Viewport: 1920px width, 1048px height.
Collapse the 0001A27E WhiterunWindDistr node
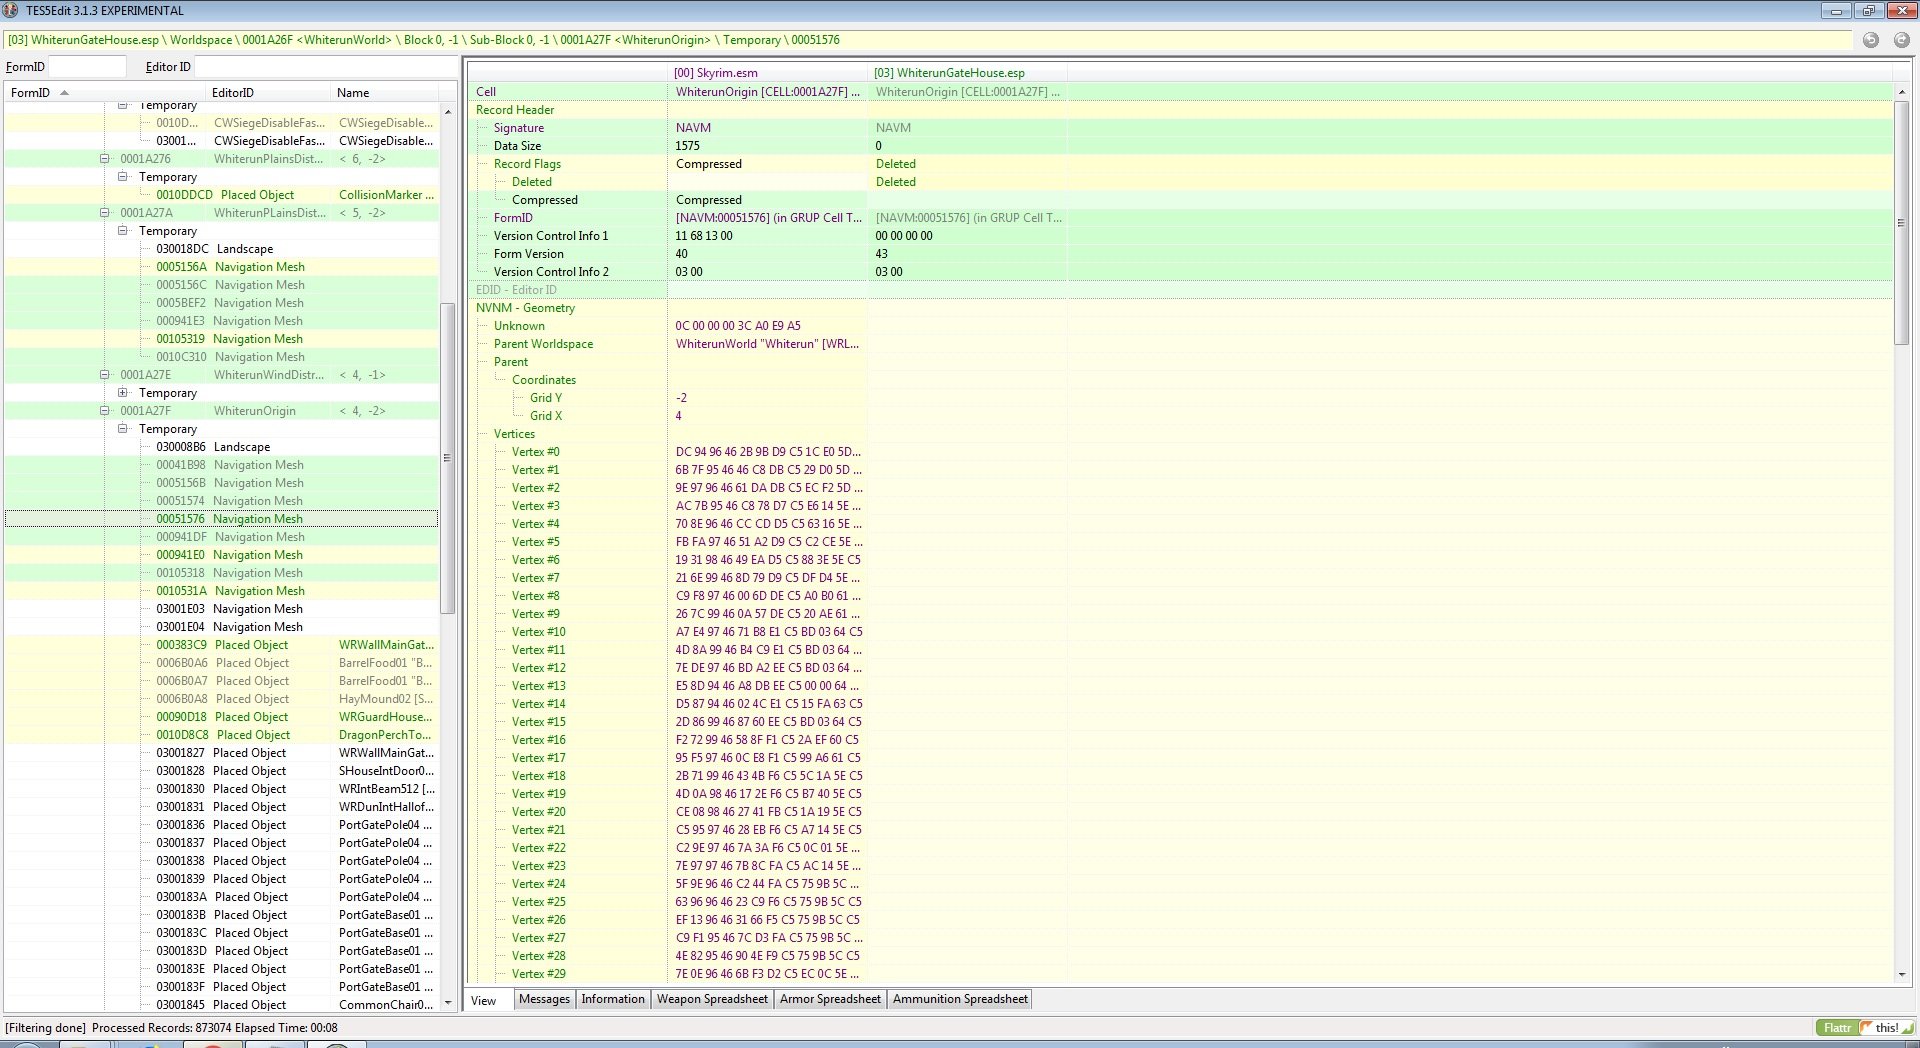[x=104, y=374]
